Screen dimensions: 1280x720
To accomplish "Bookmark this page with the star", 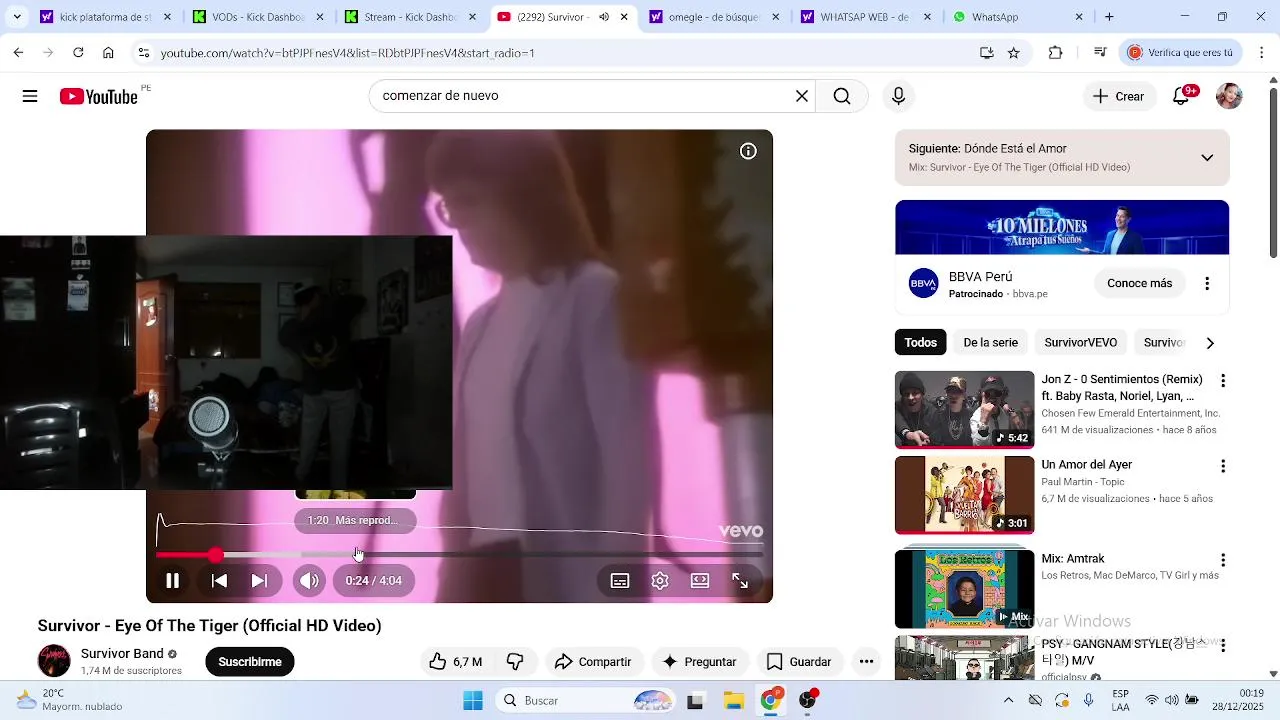I will click(x=1014, y=53).
